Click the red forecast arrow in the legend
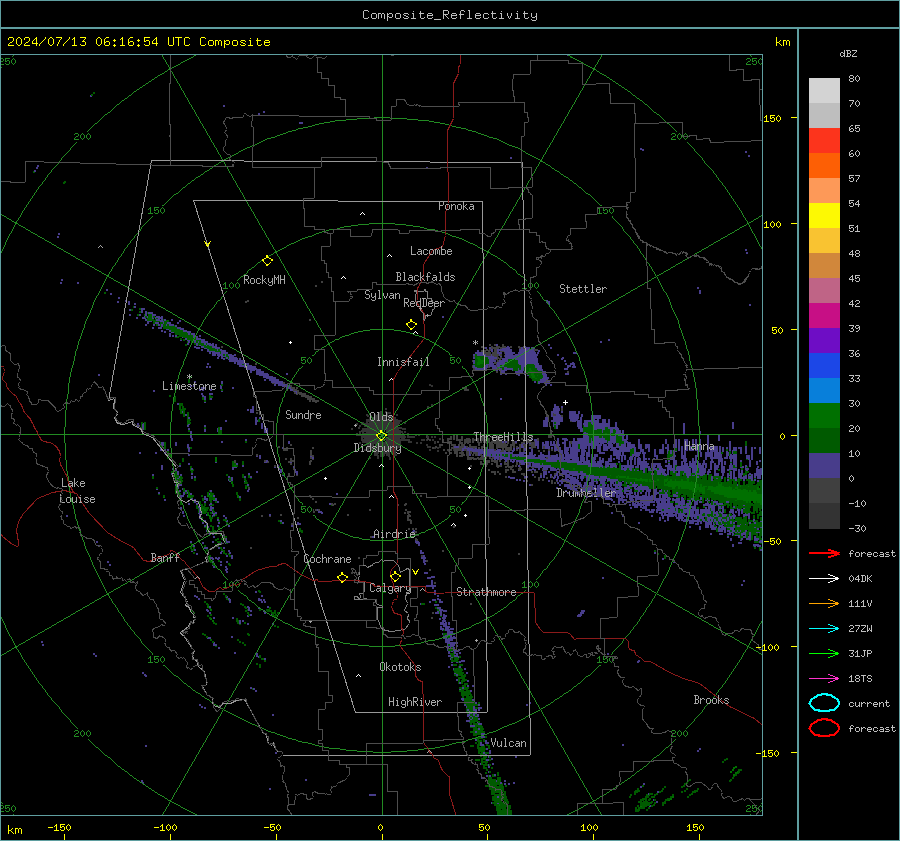The height and width of the screenshot is (841, 900). click(x=824, y=553)
